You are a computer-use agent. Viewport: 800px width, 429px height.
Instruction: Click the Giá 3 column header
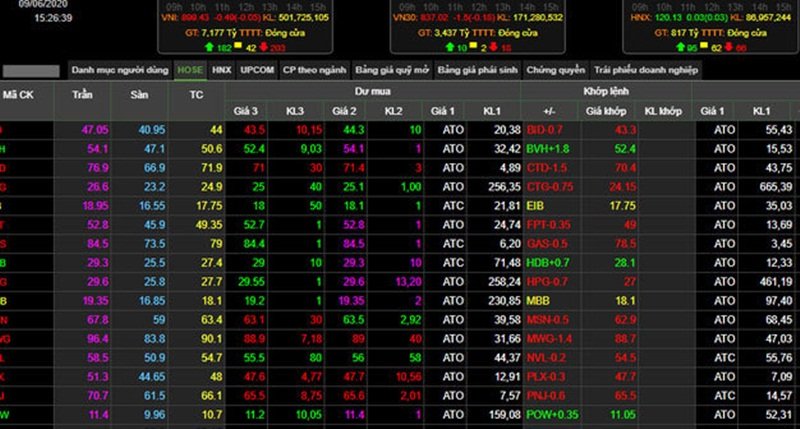(246, 111)
